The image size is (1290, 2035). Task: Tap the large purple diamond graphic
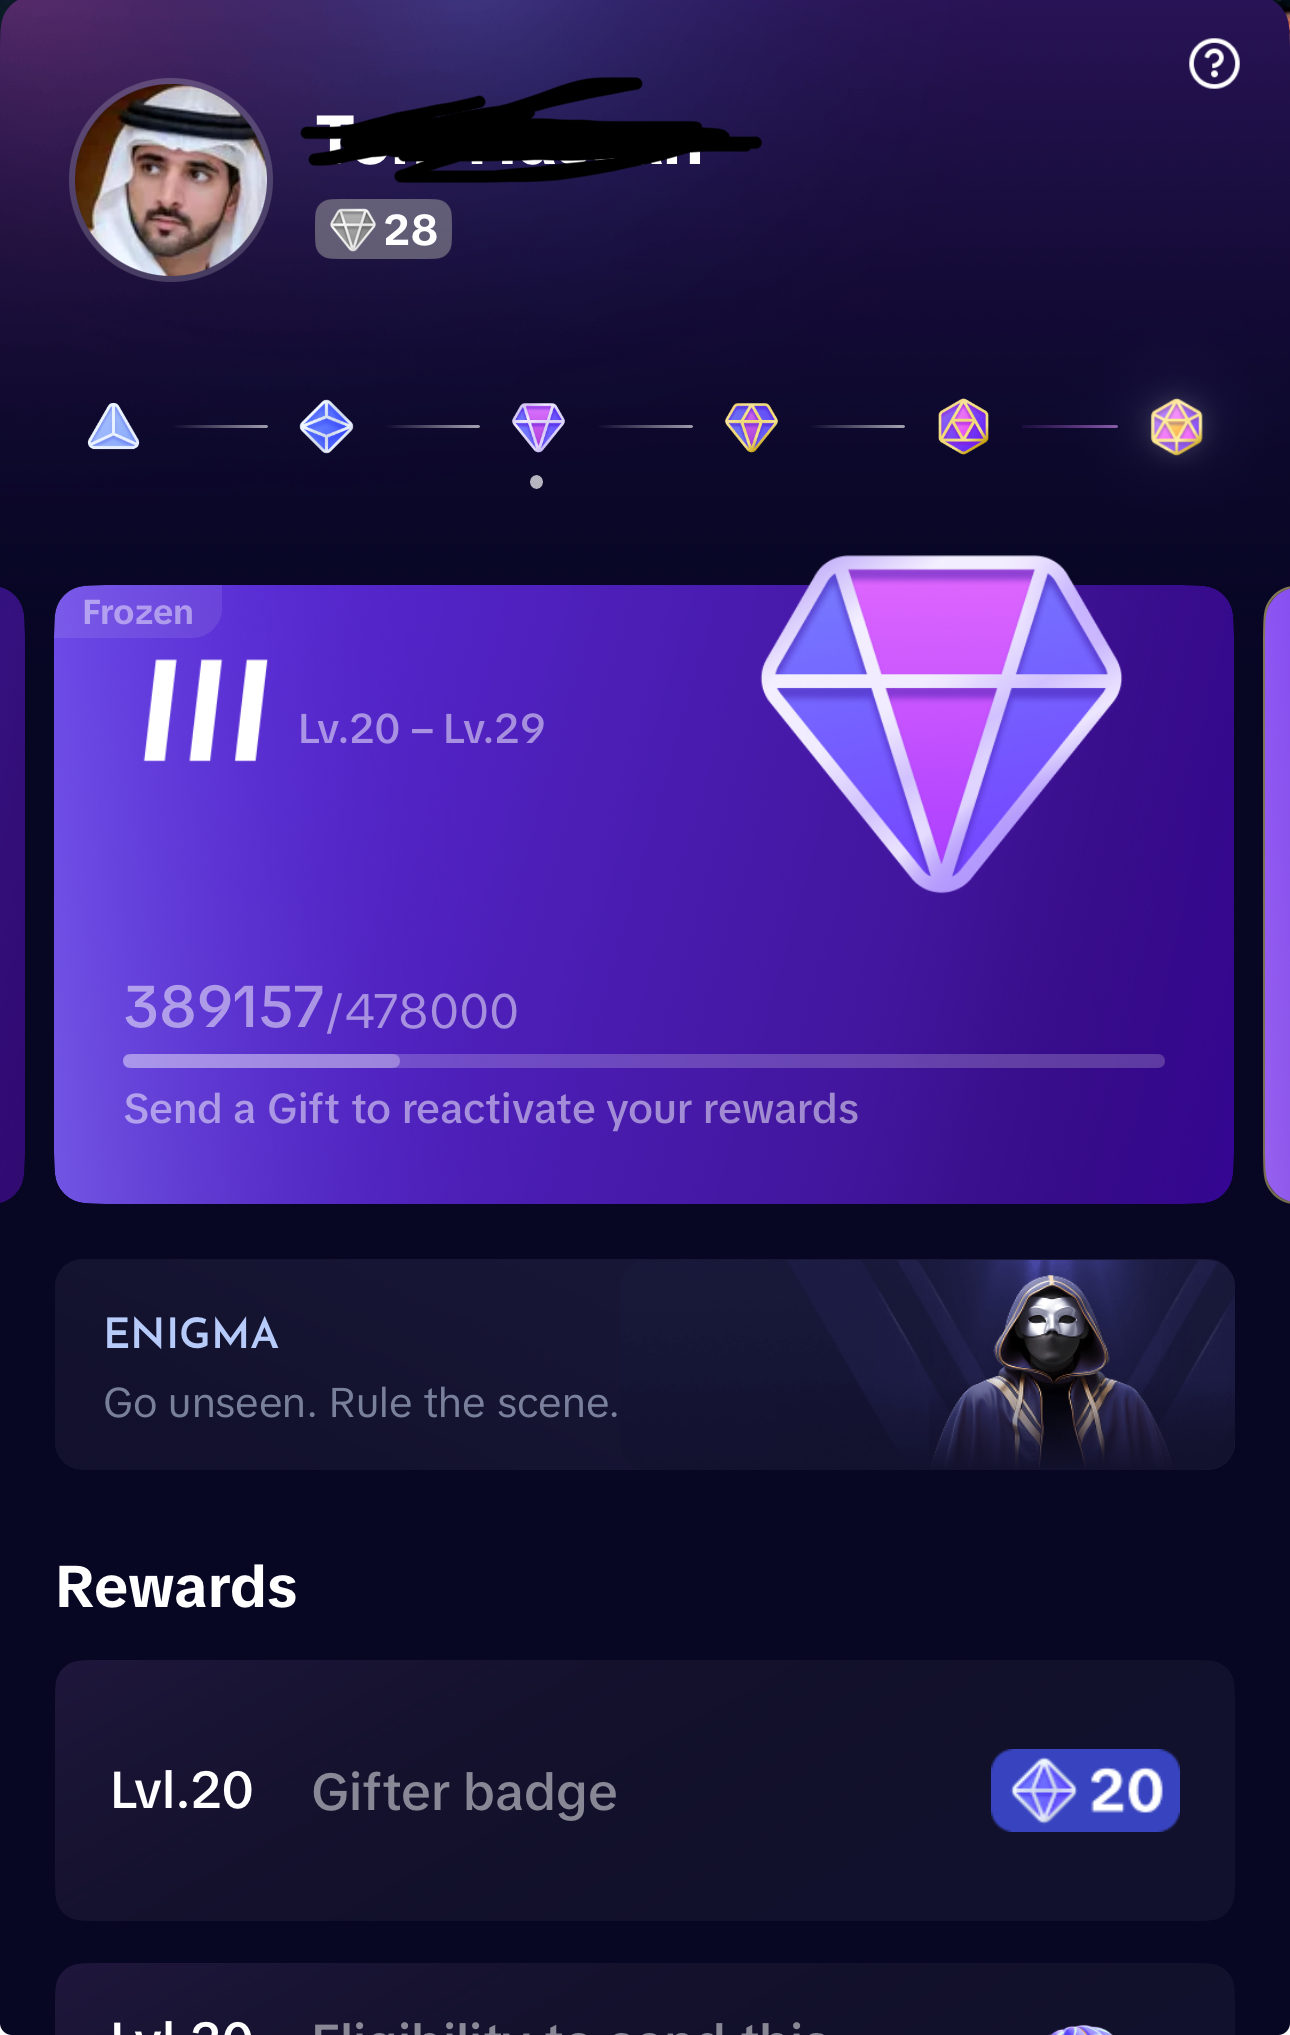point(941,723)
